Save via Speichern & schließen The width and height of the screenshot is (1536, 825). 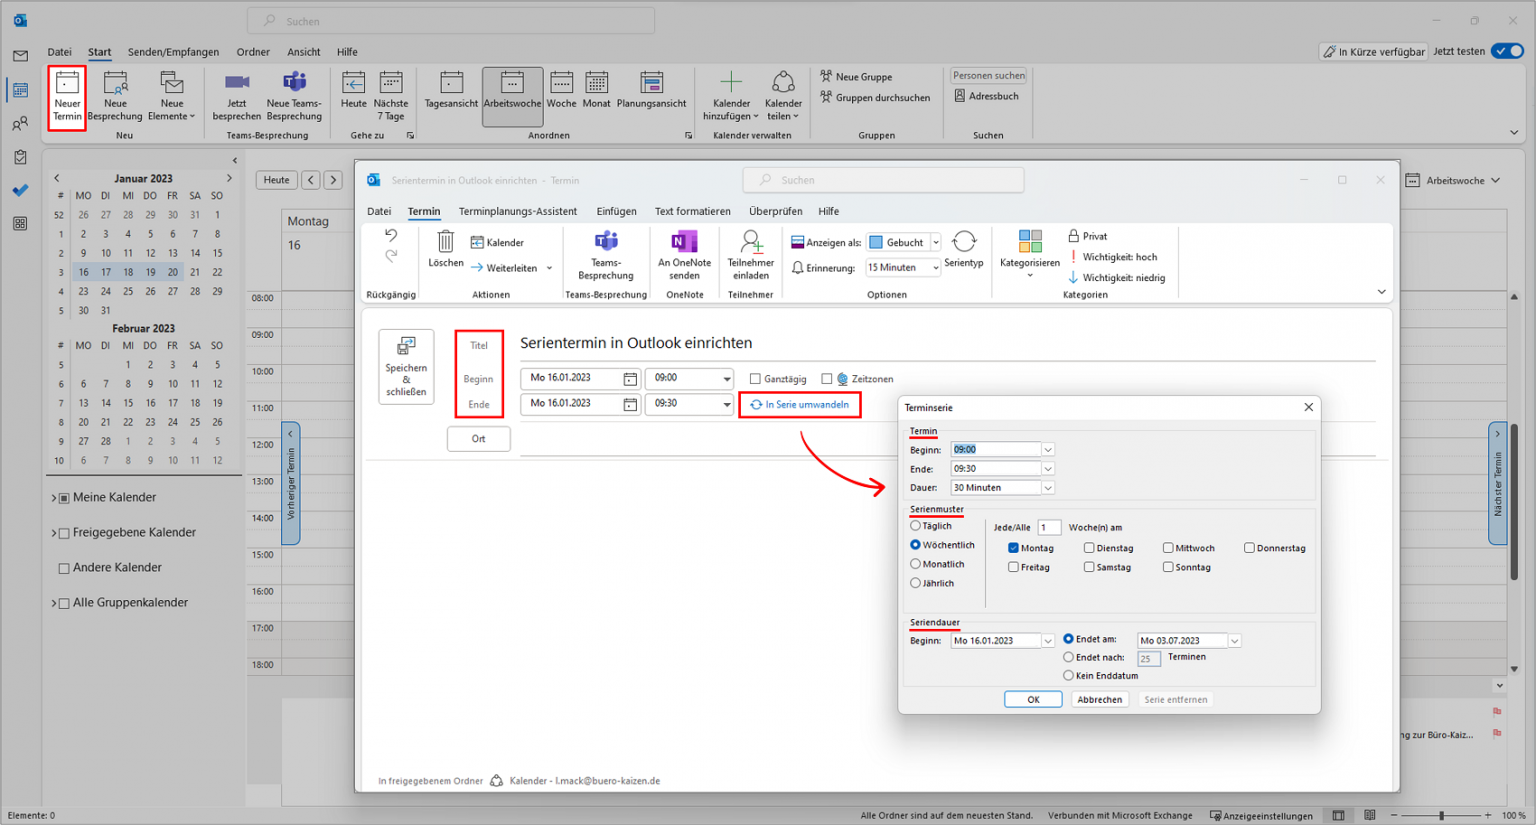(x=406, y=367)
